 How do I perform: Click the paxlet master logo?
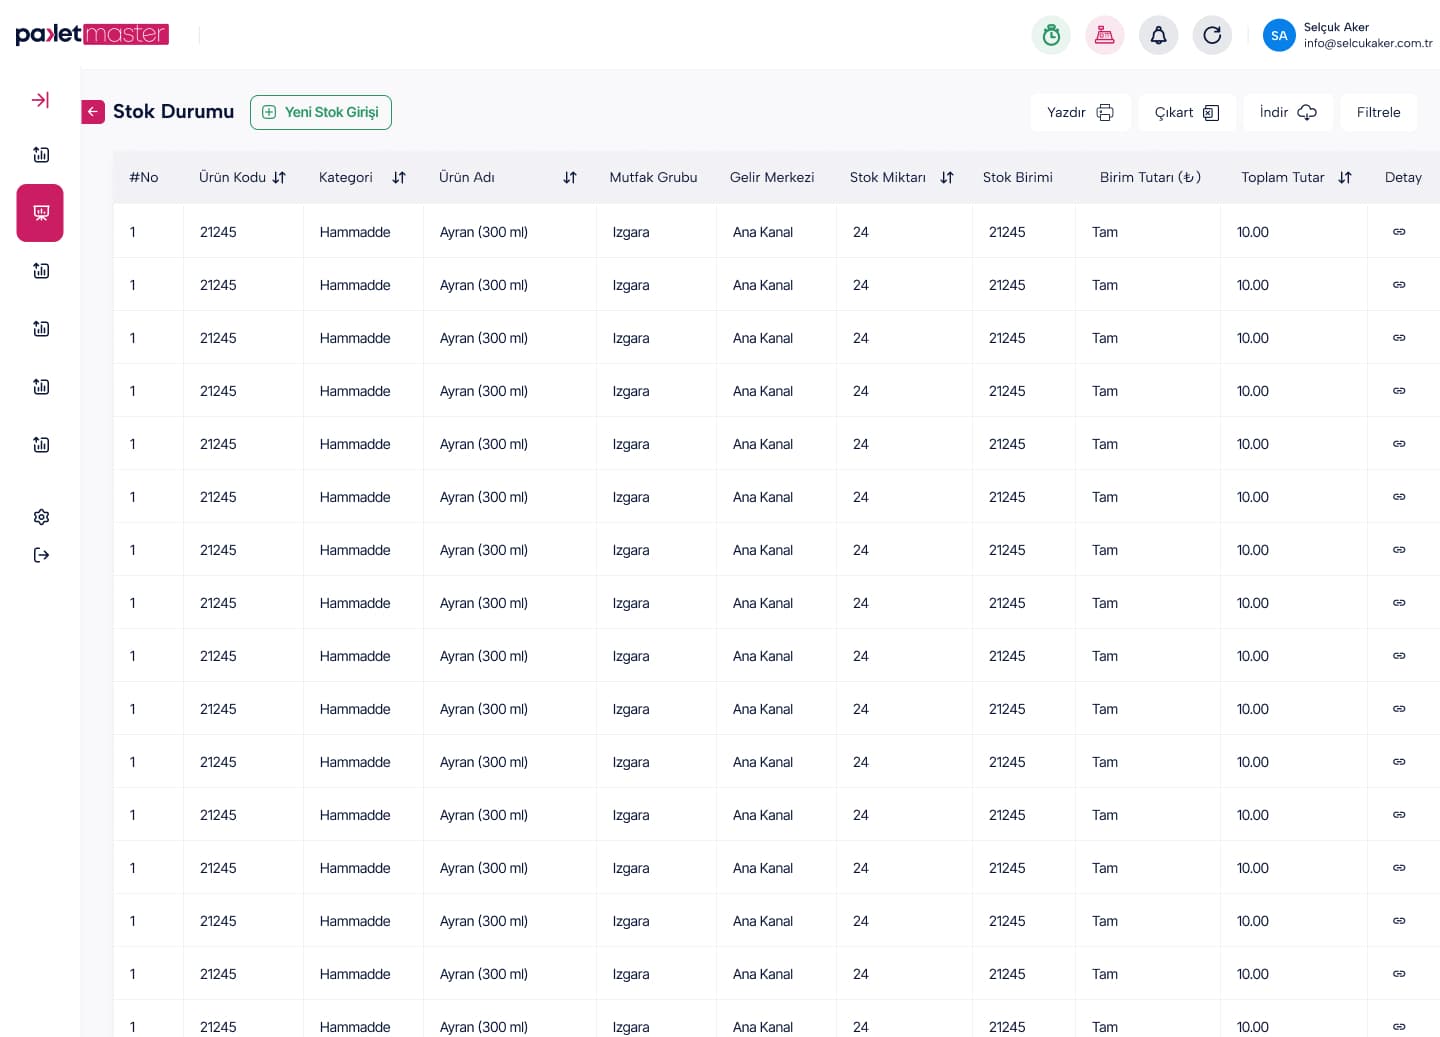click(92, 34)
